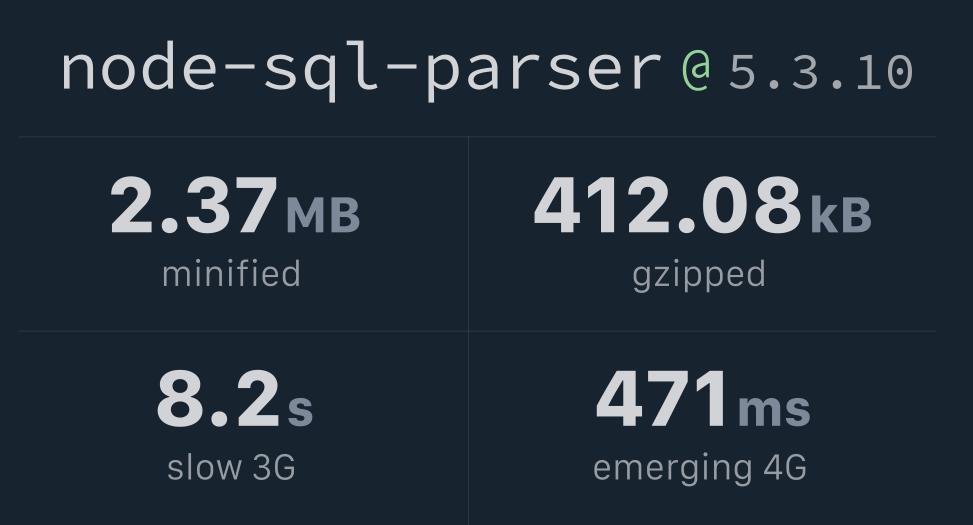Select the gzipped label
The width and height of the screenshot is (973, 525).
click(699, 276)
